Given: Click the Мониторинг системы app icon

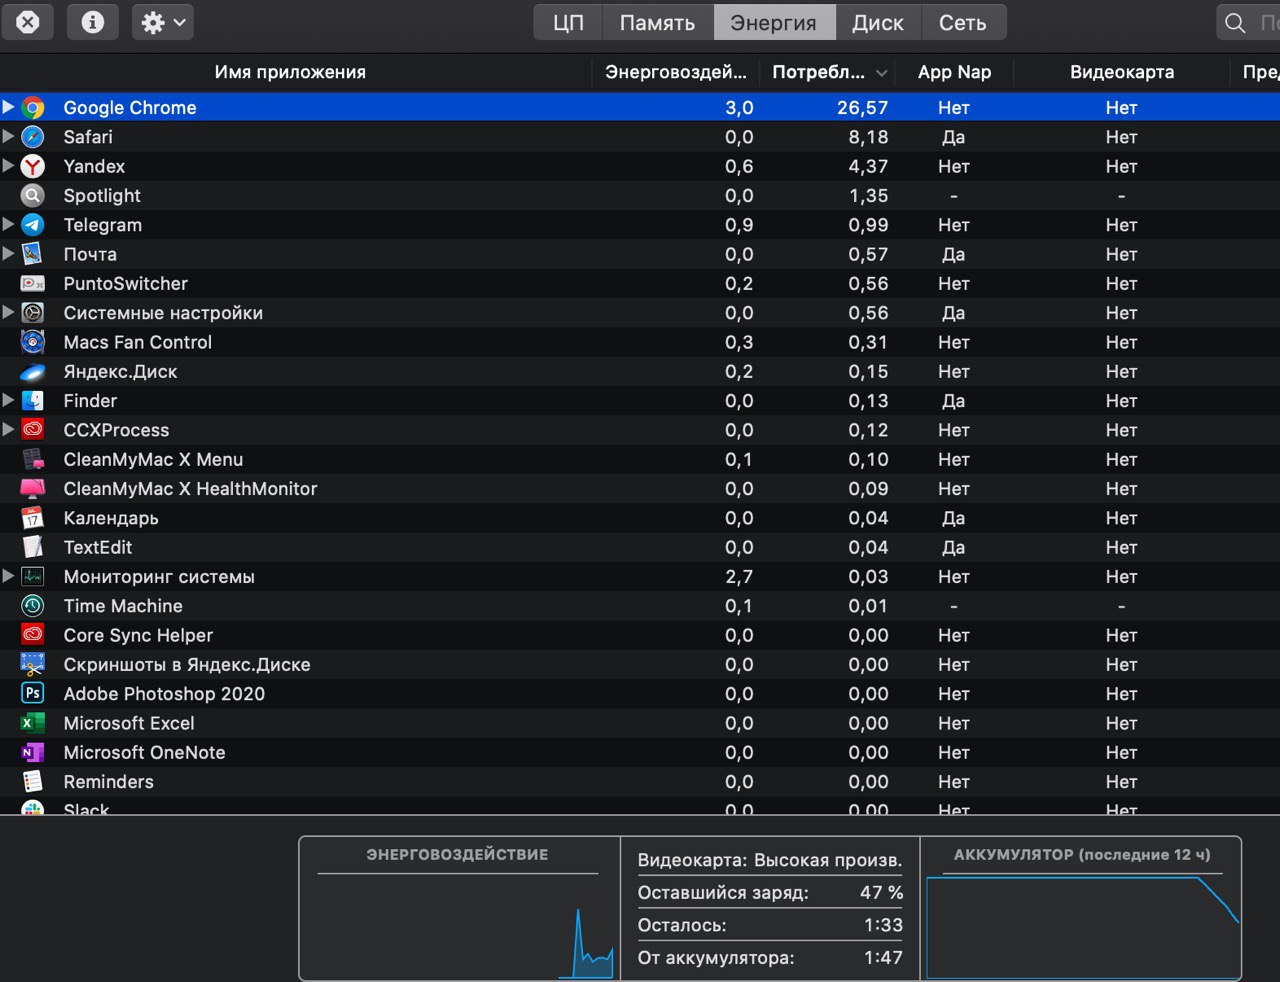Looking at the screenshot, I should coord(33,577).
